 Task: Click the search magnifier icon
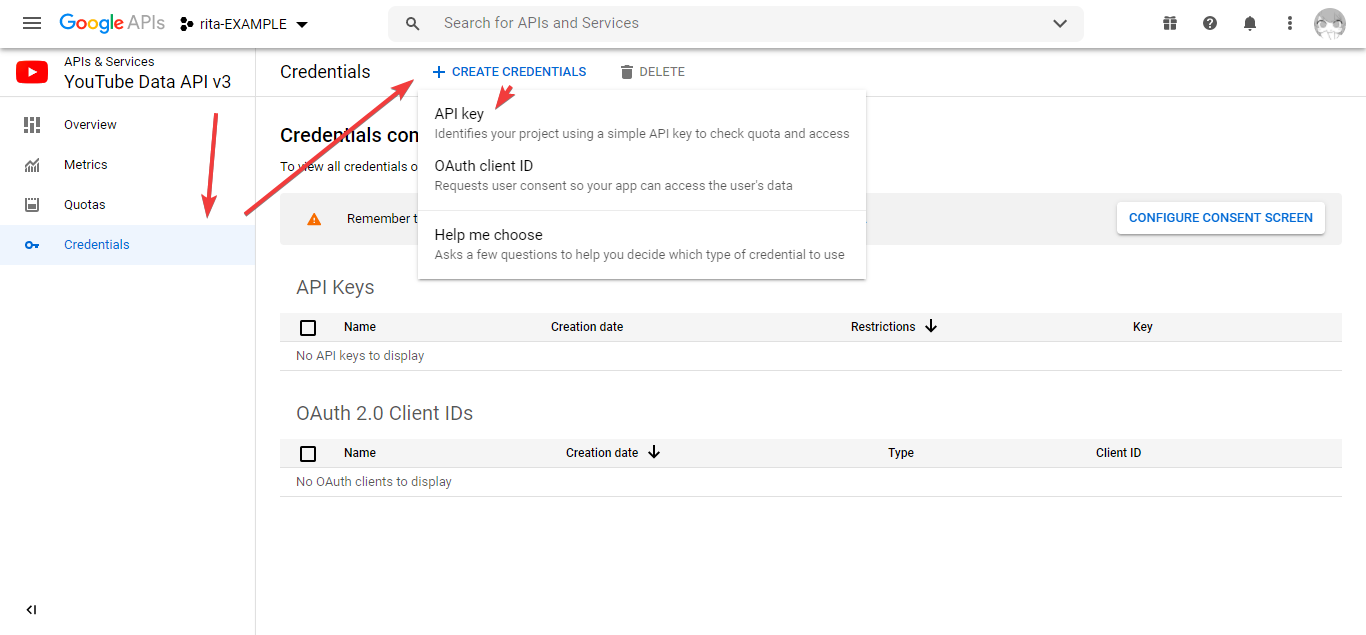tap(412, 24)
